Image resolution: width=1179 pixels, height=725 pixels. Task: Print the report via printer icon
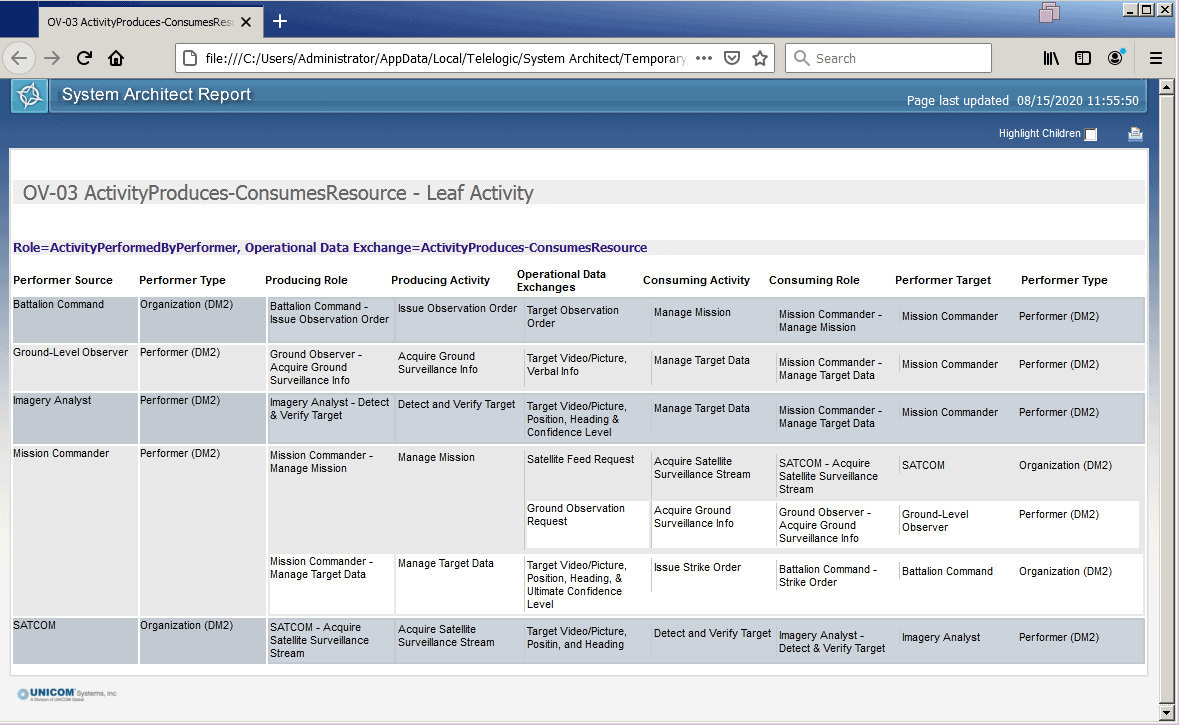tap(1135, 134)
